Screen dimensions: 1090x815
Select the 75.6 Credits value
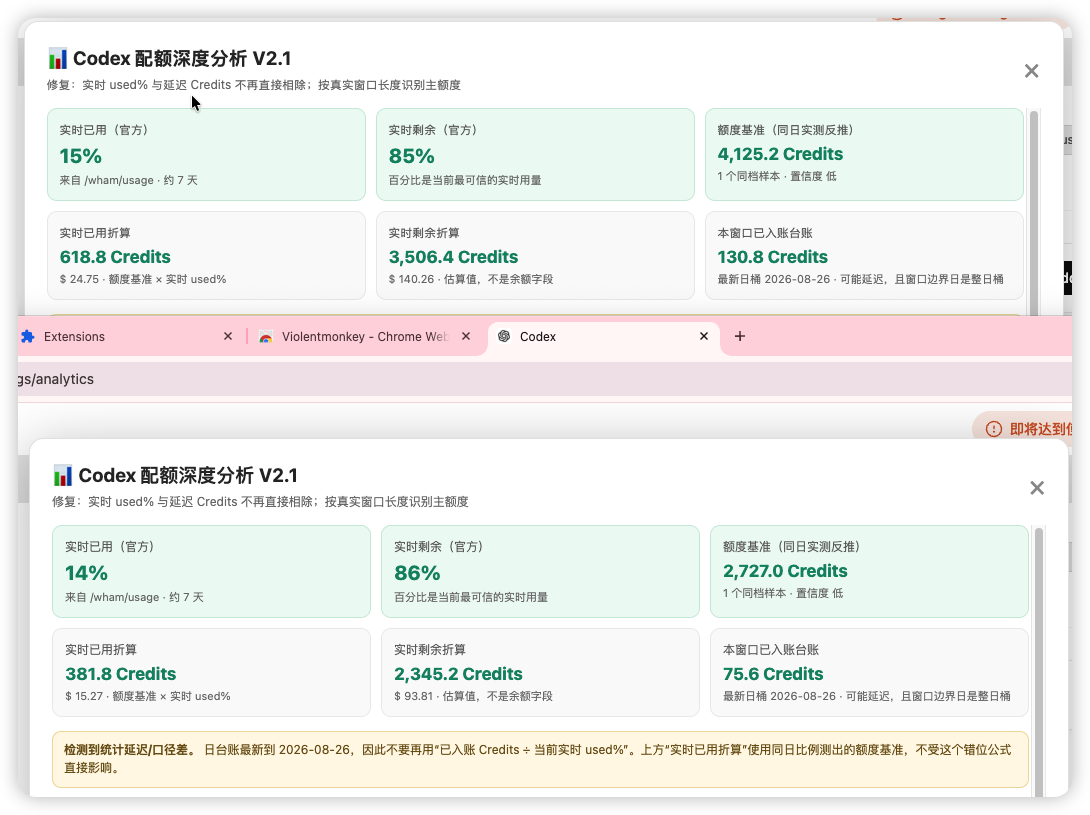(x=773, y=674)
